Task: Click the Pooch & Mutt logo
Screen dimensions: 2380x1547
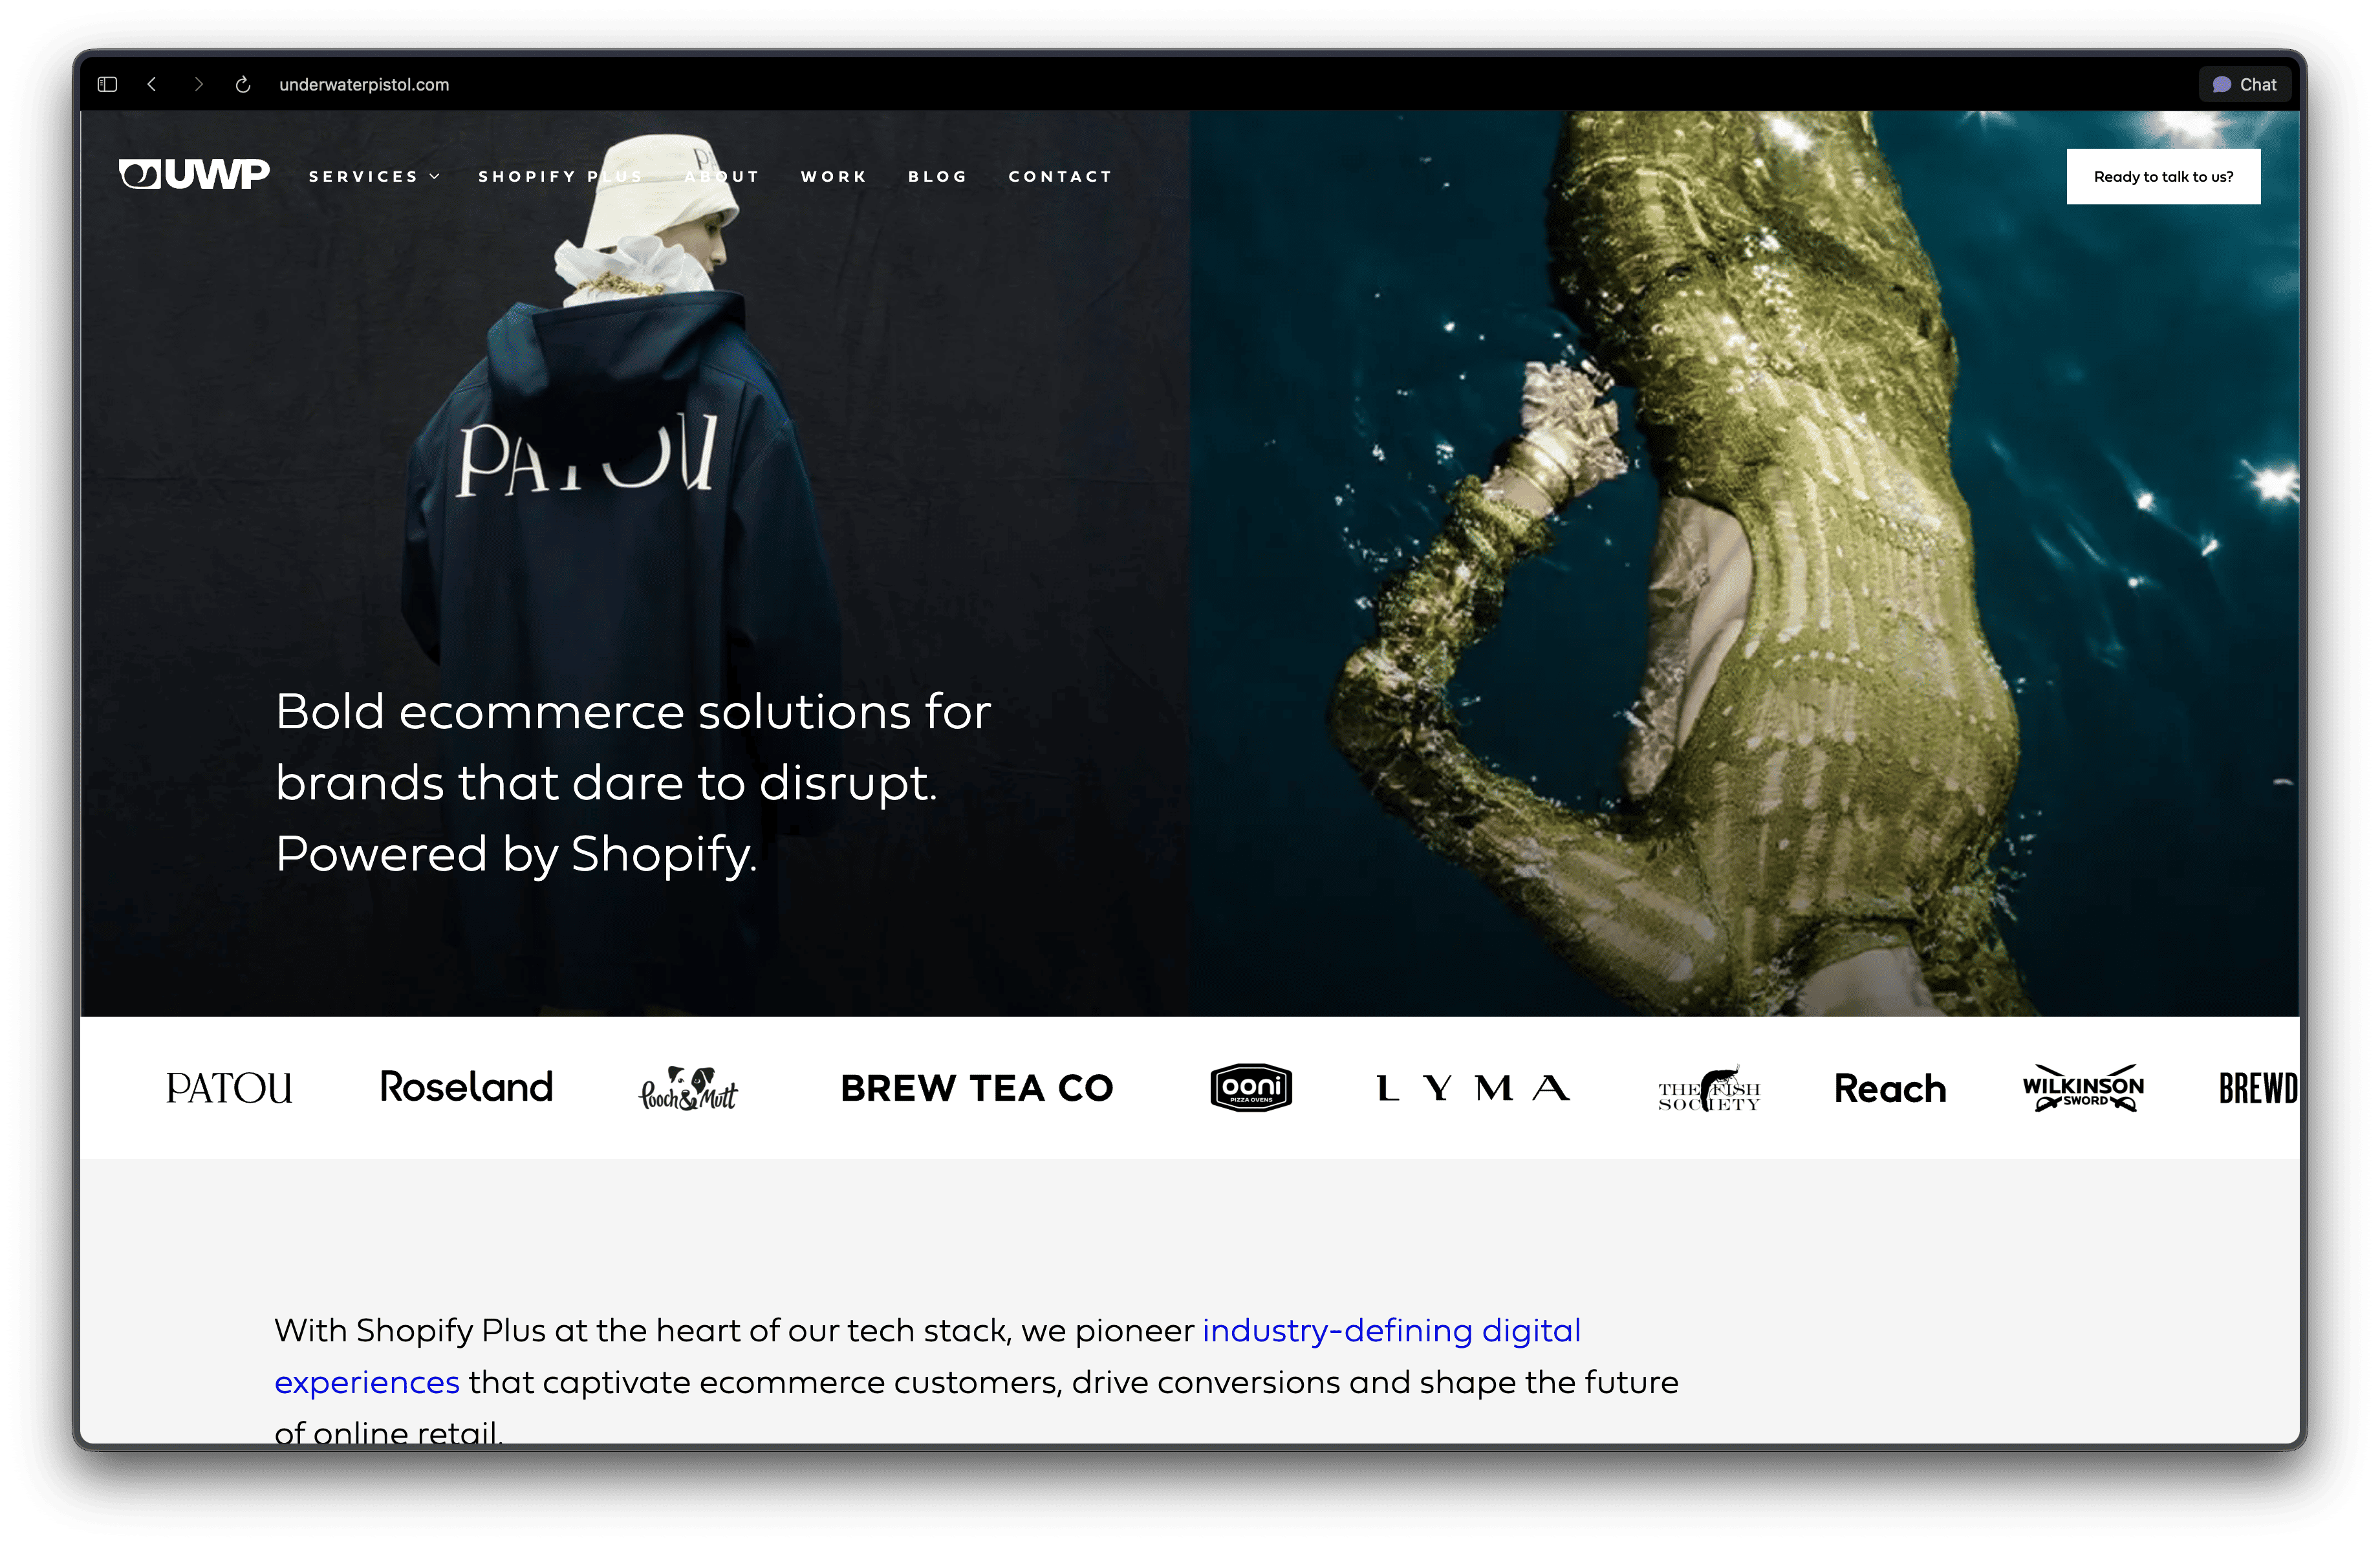Action: 689,1088
